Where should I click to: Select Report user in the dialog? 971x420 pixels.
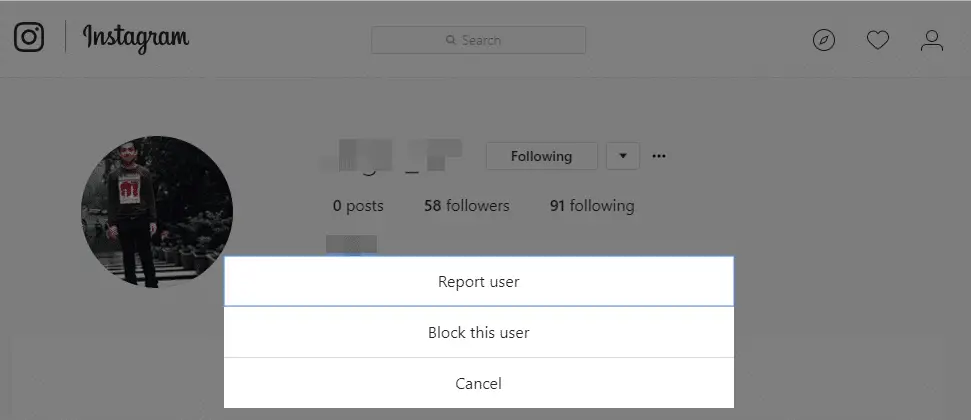479,281
